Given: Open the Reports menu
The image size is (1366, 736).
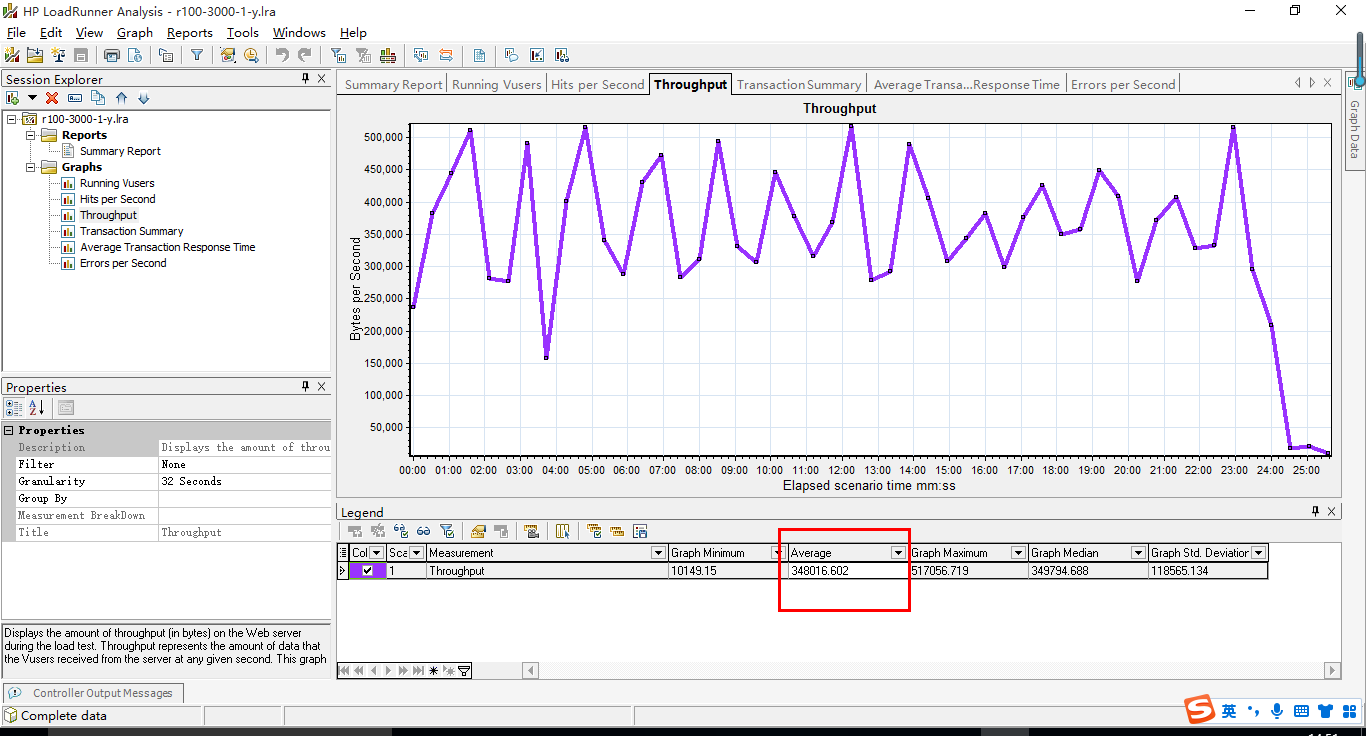Looking at the screenshot, I should [190, 33].
